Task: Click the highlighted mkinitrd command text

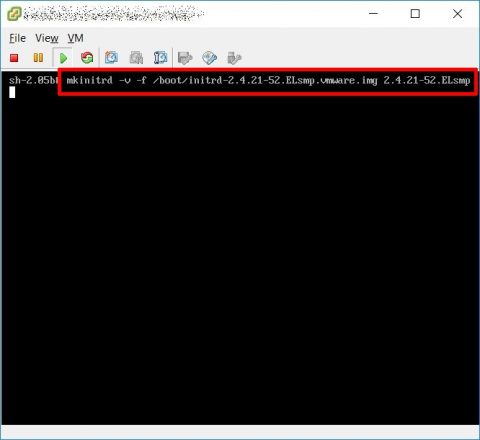Action: [268, 81]
